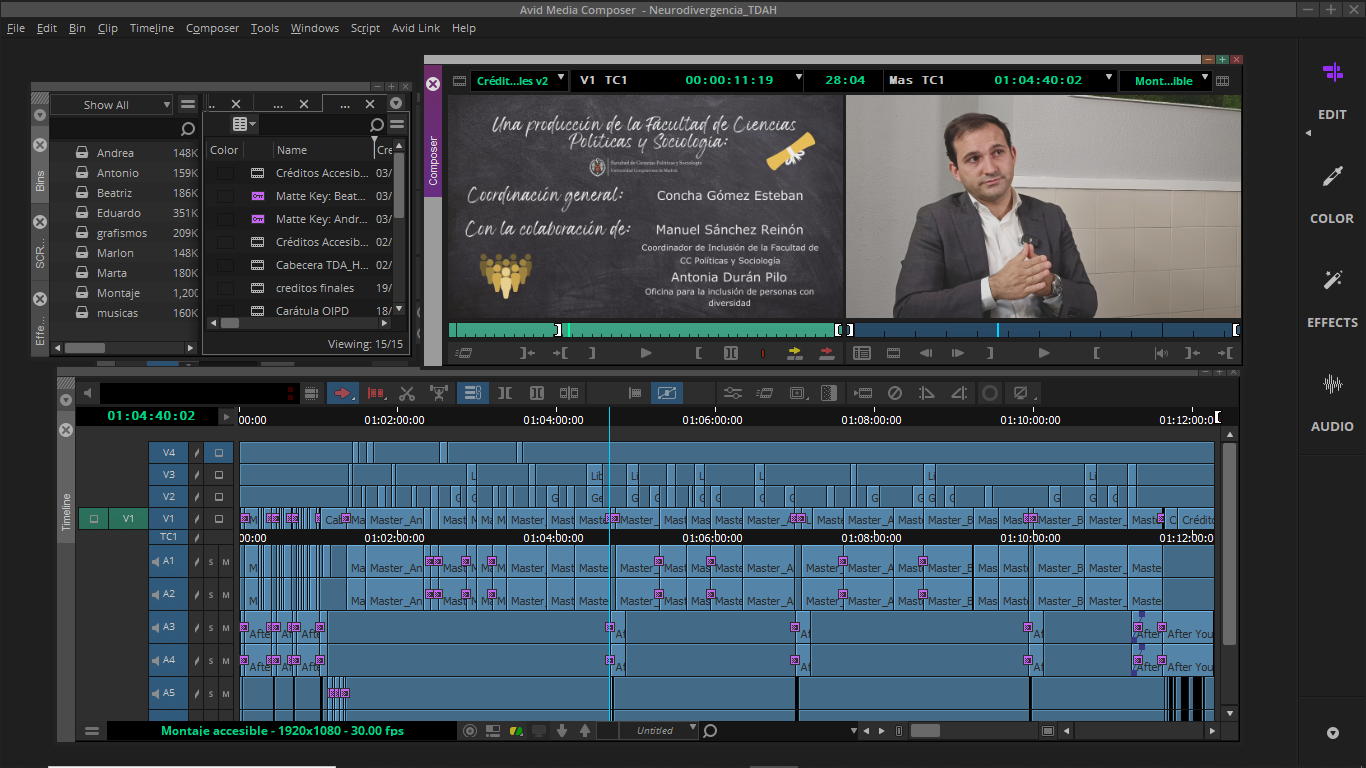
Task: Click the search magnifier in the open bin
Action: (x=376, y=125)
